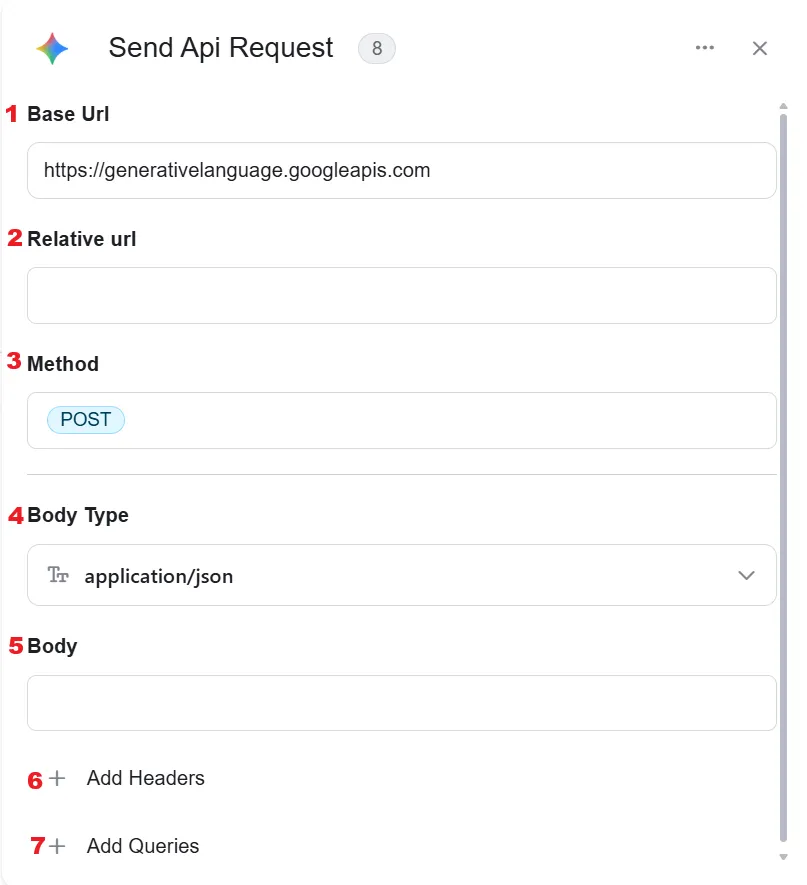This screenshot has height=885, width=807.
Task: Click the Gemini sparkle app icon
Action: coord(52,49)
